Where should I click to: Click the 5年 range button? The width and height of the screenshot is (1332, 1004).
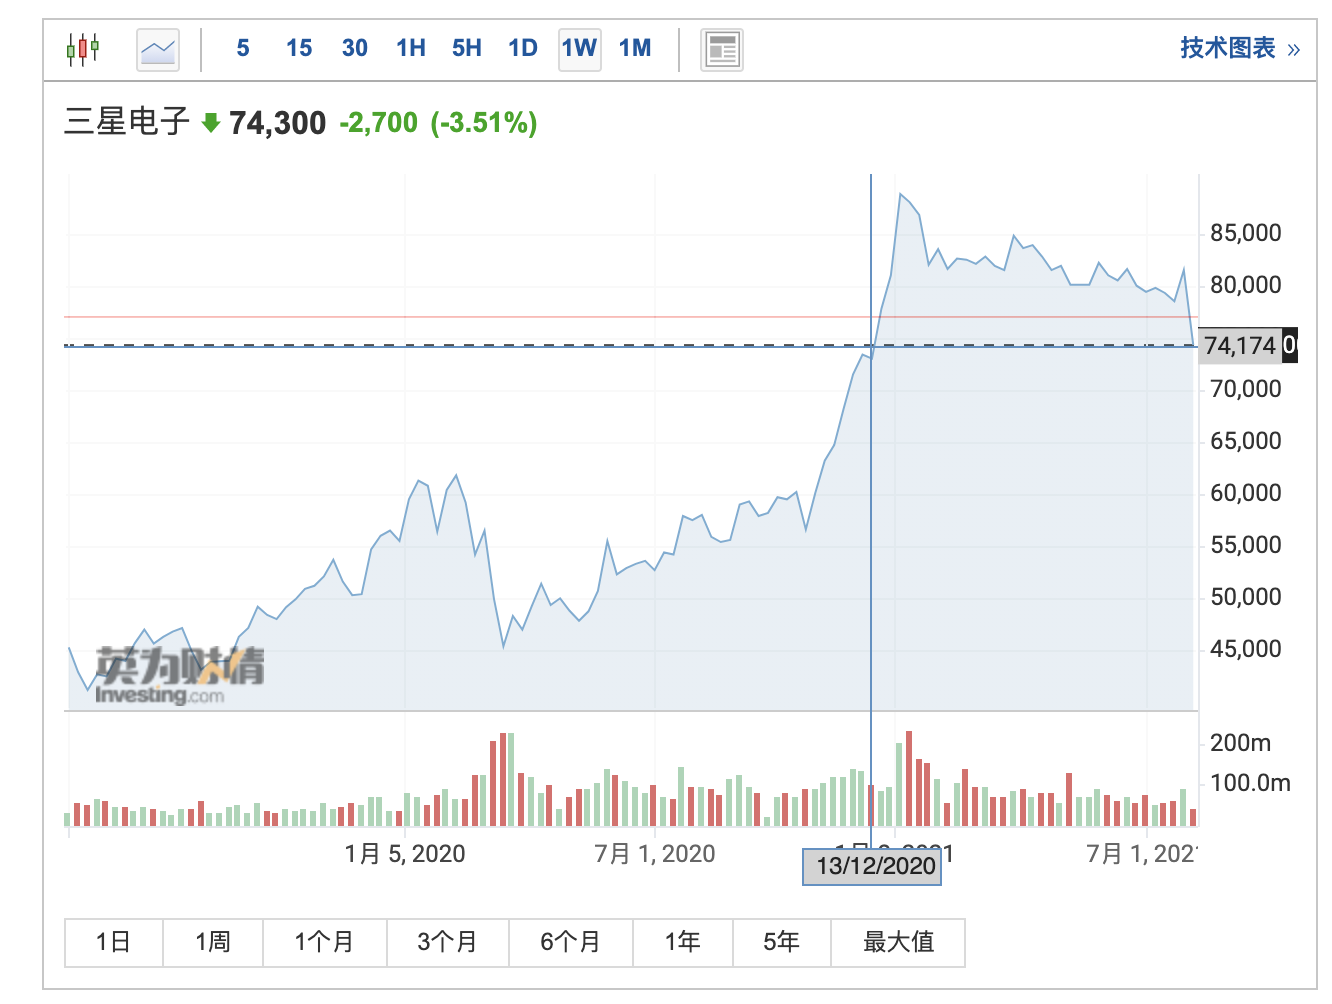(x=781, y=942)
